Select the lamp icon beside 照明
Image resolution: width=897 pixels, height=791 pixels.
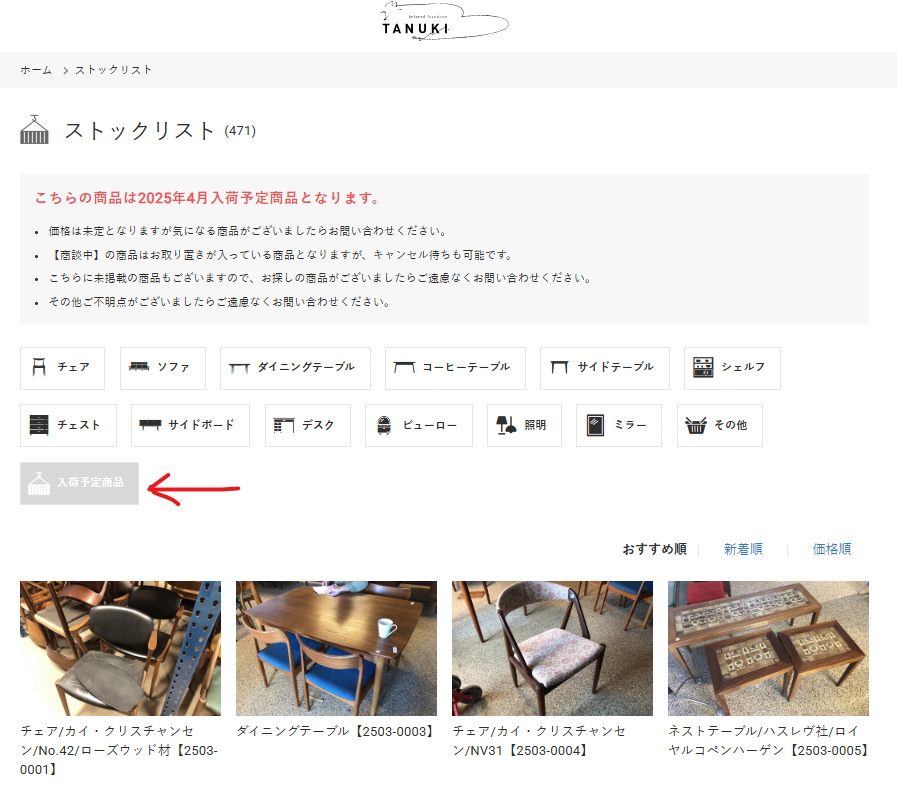pyautogui.click(x=506, y=425)
